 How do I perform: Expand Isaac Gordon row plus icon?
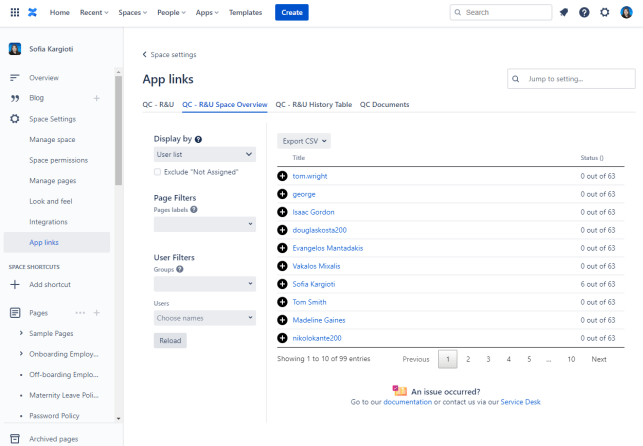pos(282,212)
